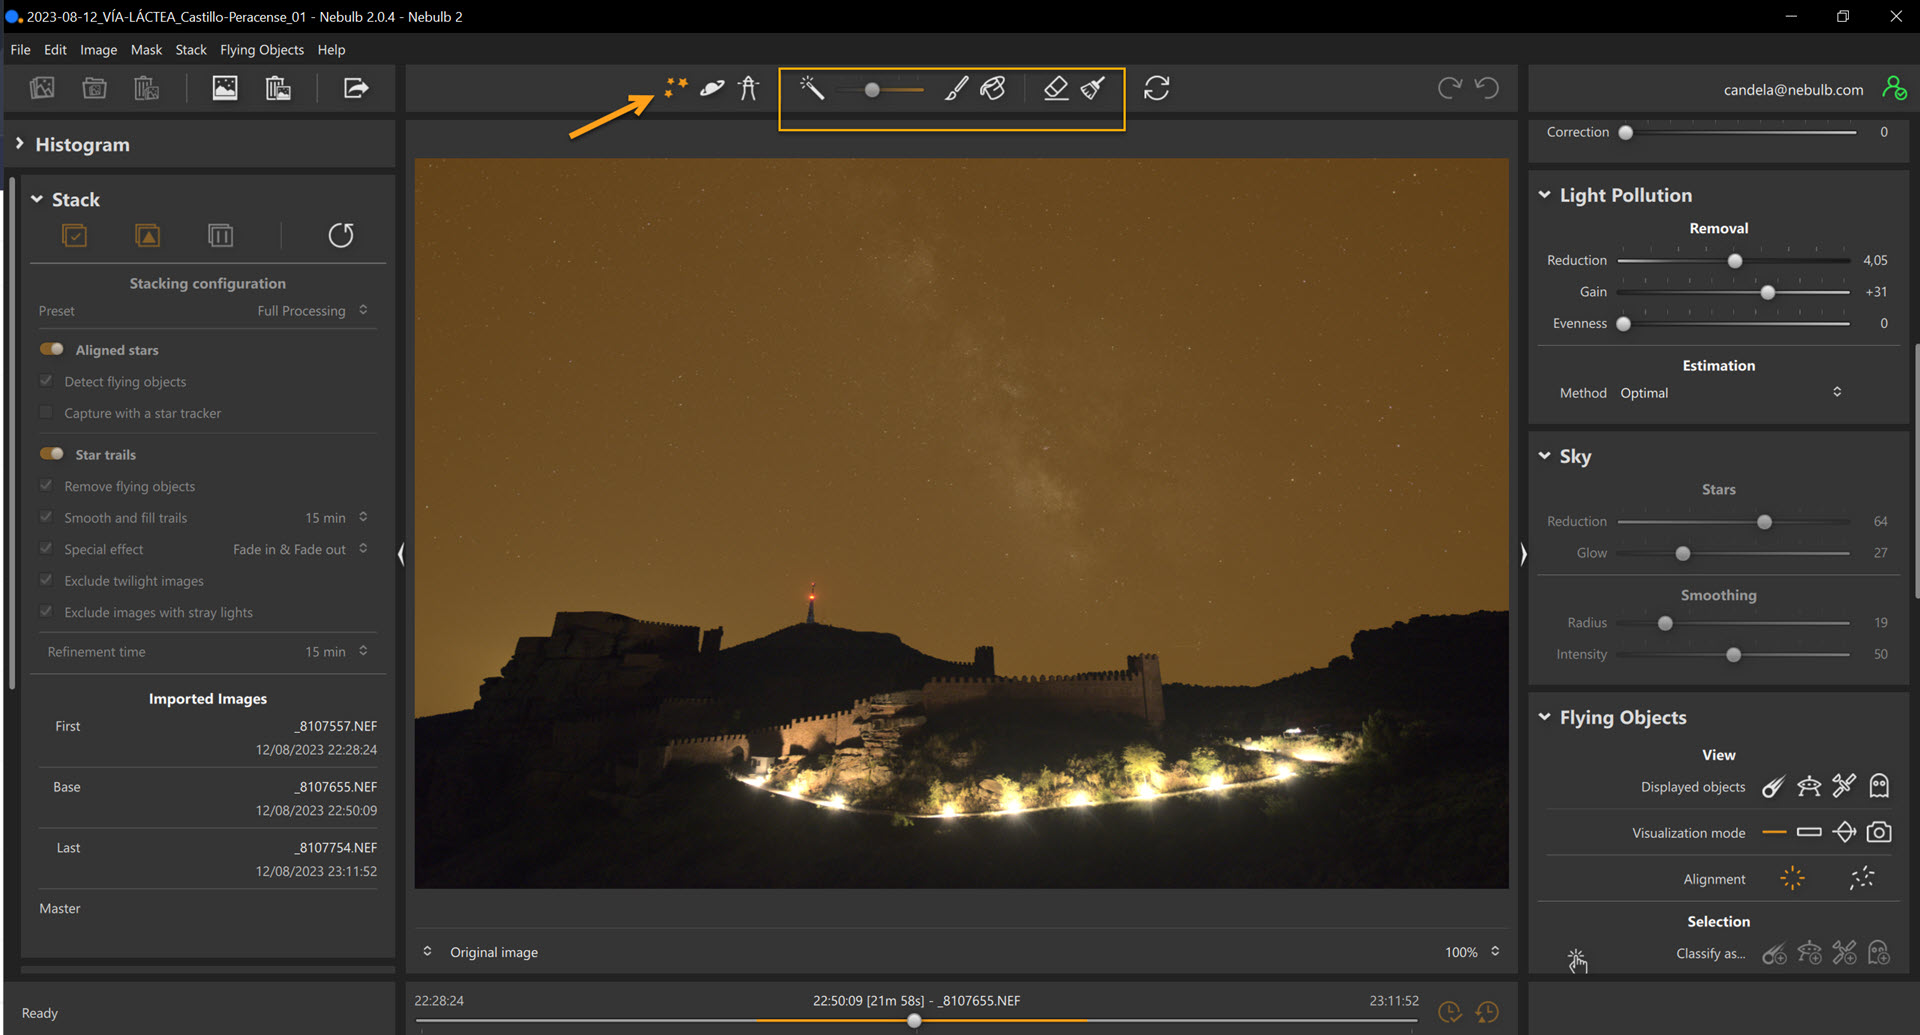This screenshot has height=1035, width=1920.
Task: Click the refresh processing icon
Action: click(x=1156, y=89)
